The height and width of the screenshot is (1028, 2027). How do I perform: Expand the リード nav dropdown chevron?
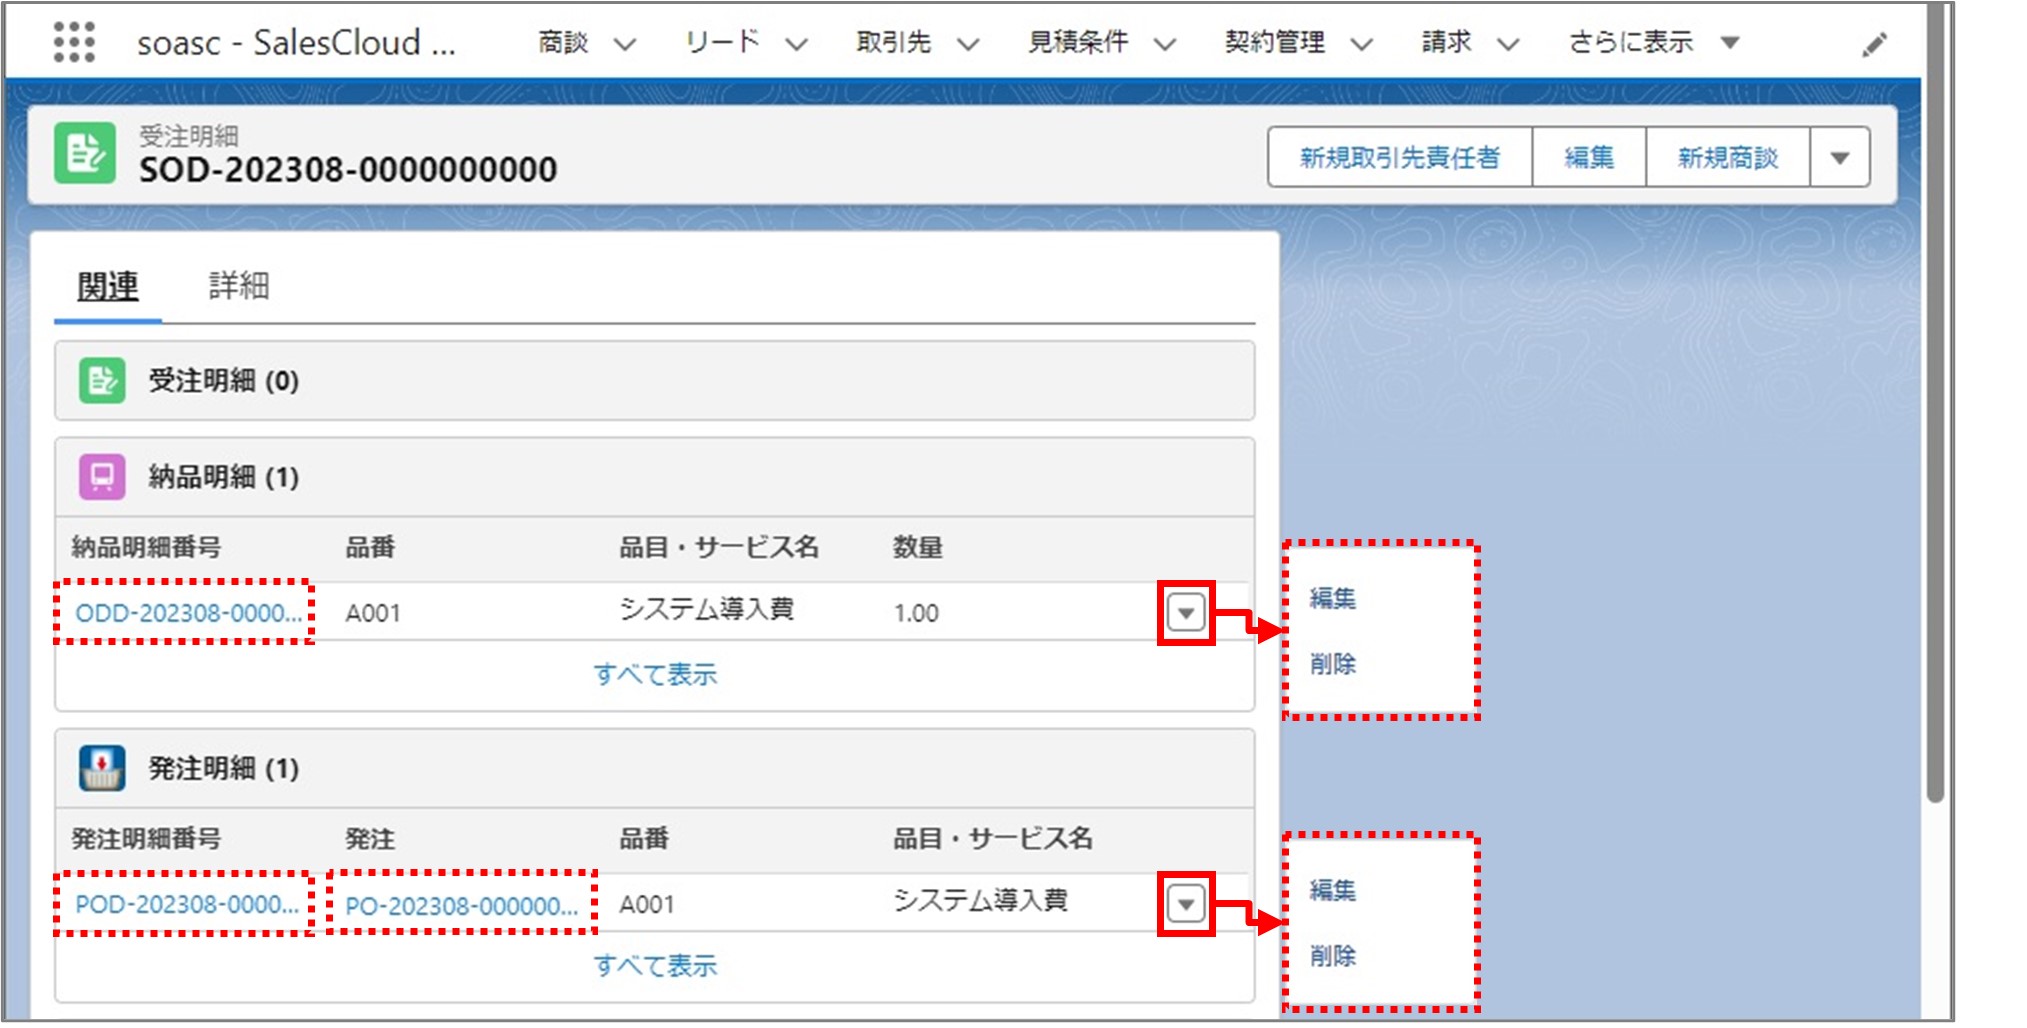796,44
